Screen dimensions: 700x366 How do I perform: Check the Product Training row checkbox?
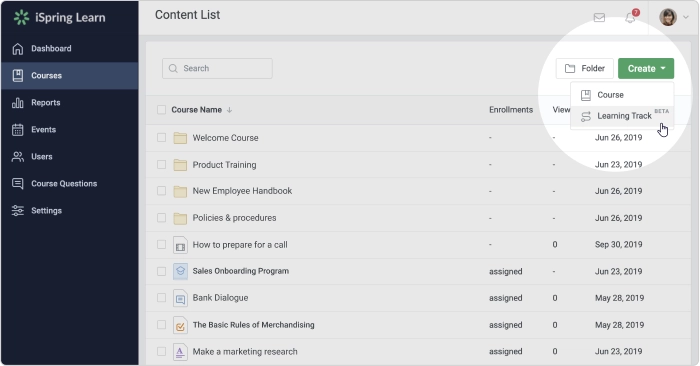(161, 165)
